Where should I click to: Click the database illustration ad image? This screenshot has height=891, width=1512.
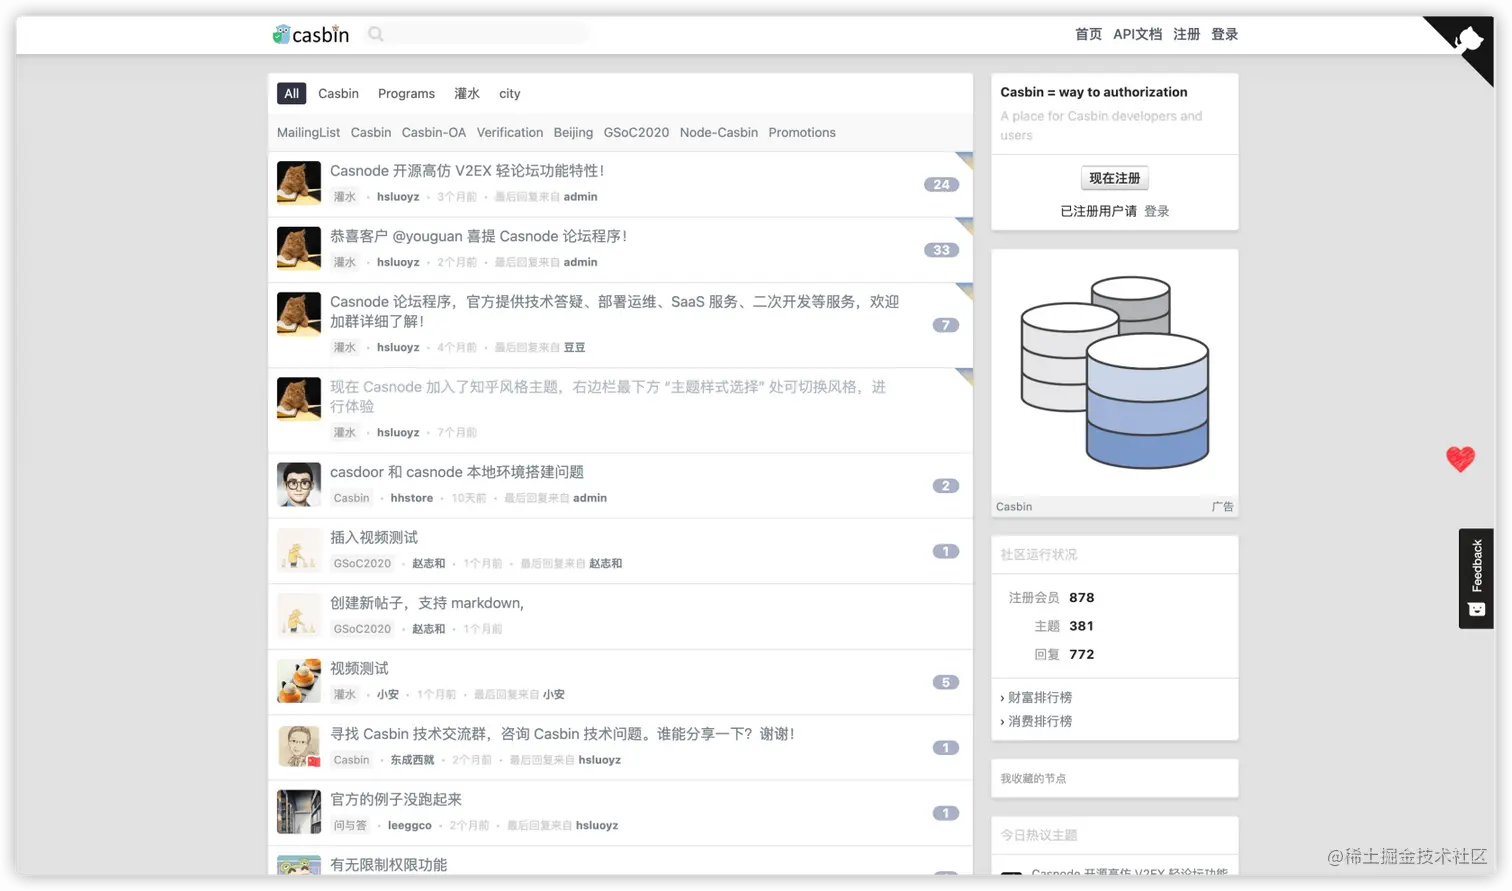pos(1115,373)
